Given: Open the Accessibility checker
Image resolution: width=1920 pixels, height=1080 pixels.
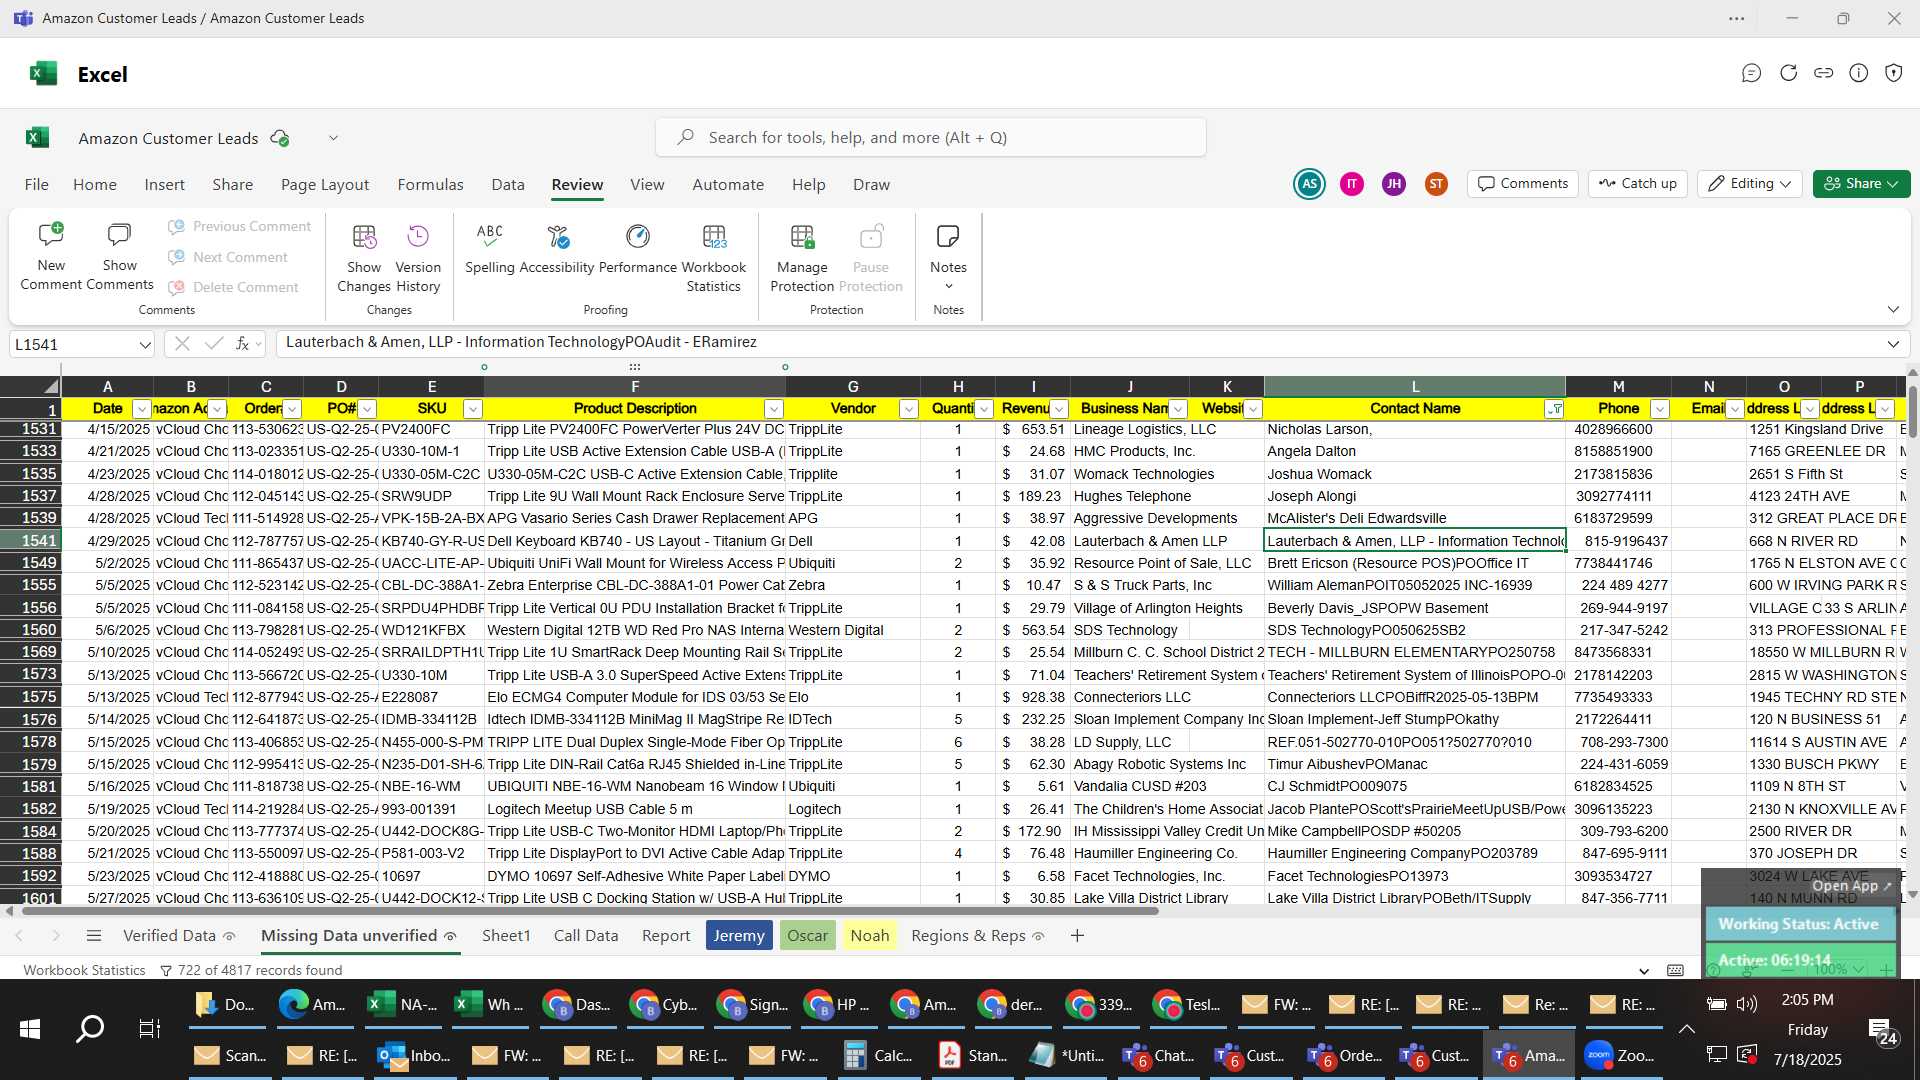Looking at the screenshot, I should click(557, 248).
